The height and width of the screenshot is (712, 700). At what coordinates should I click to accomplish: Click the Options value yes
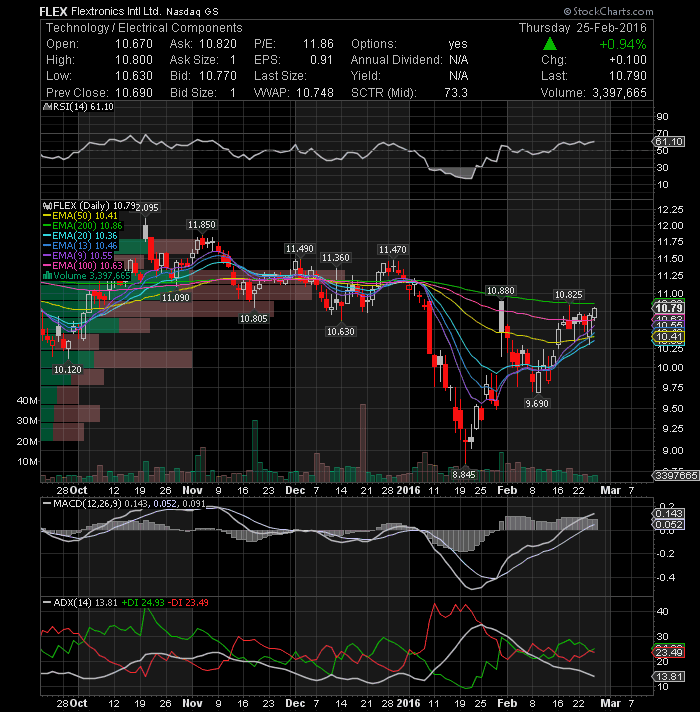click(x=458, y=44)
